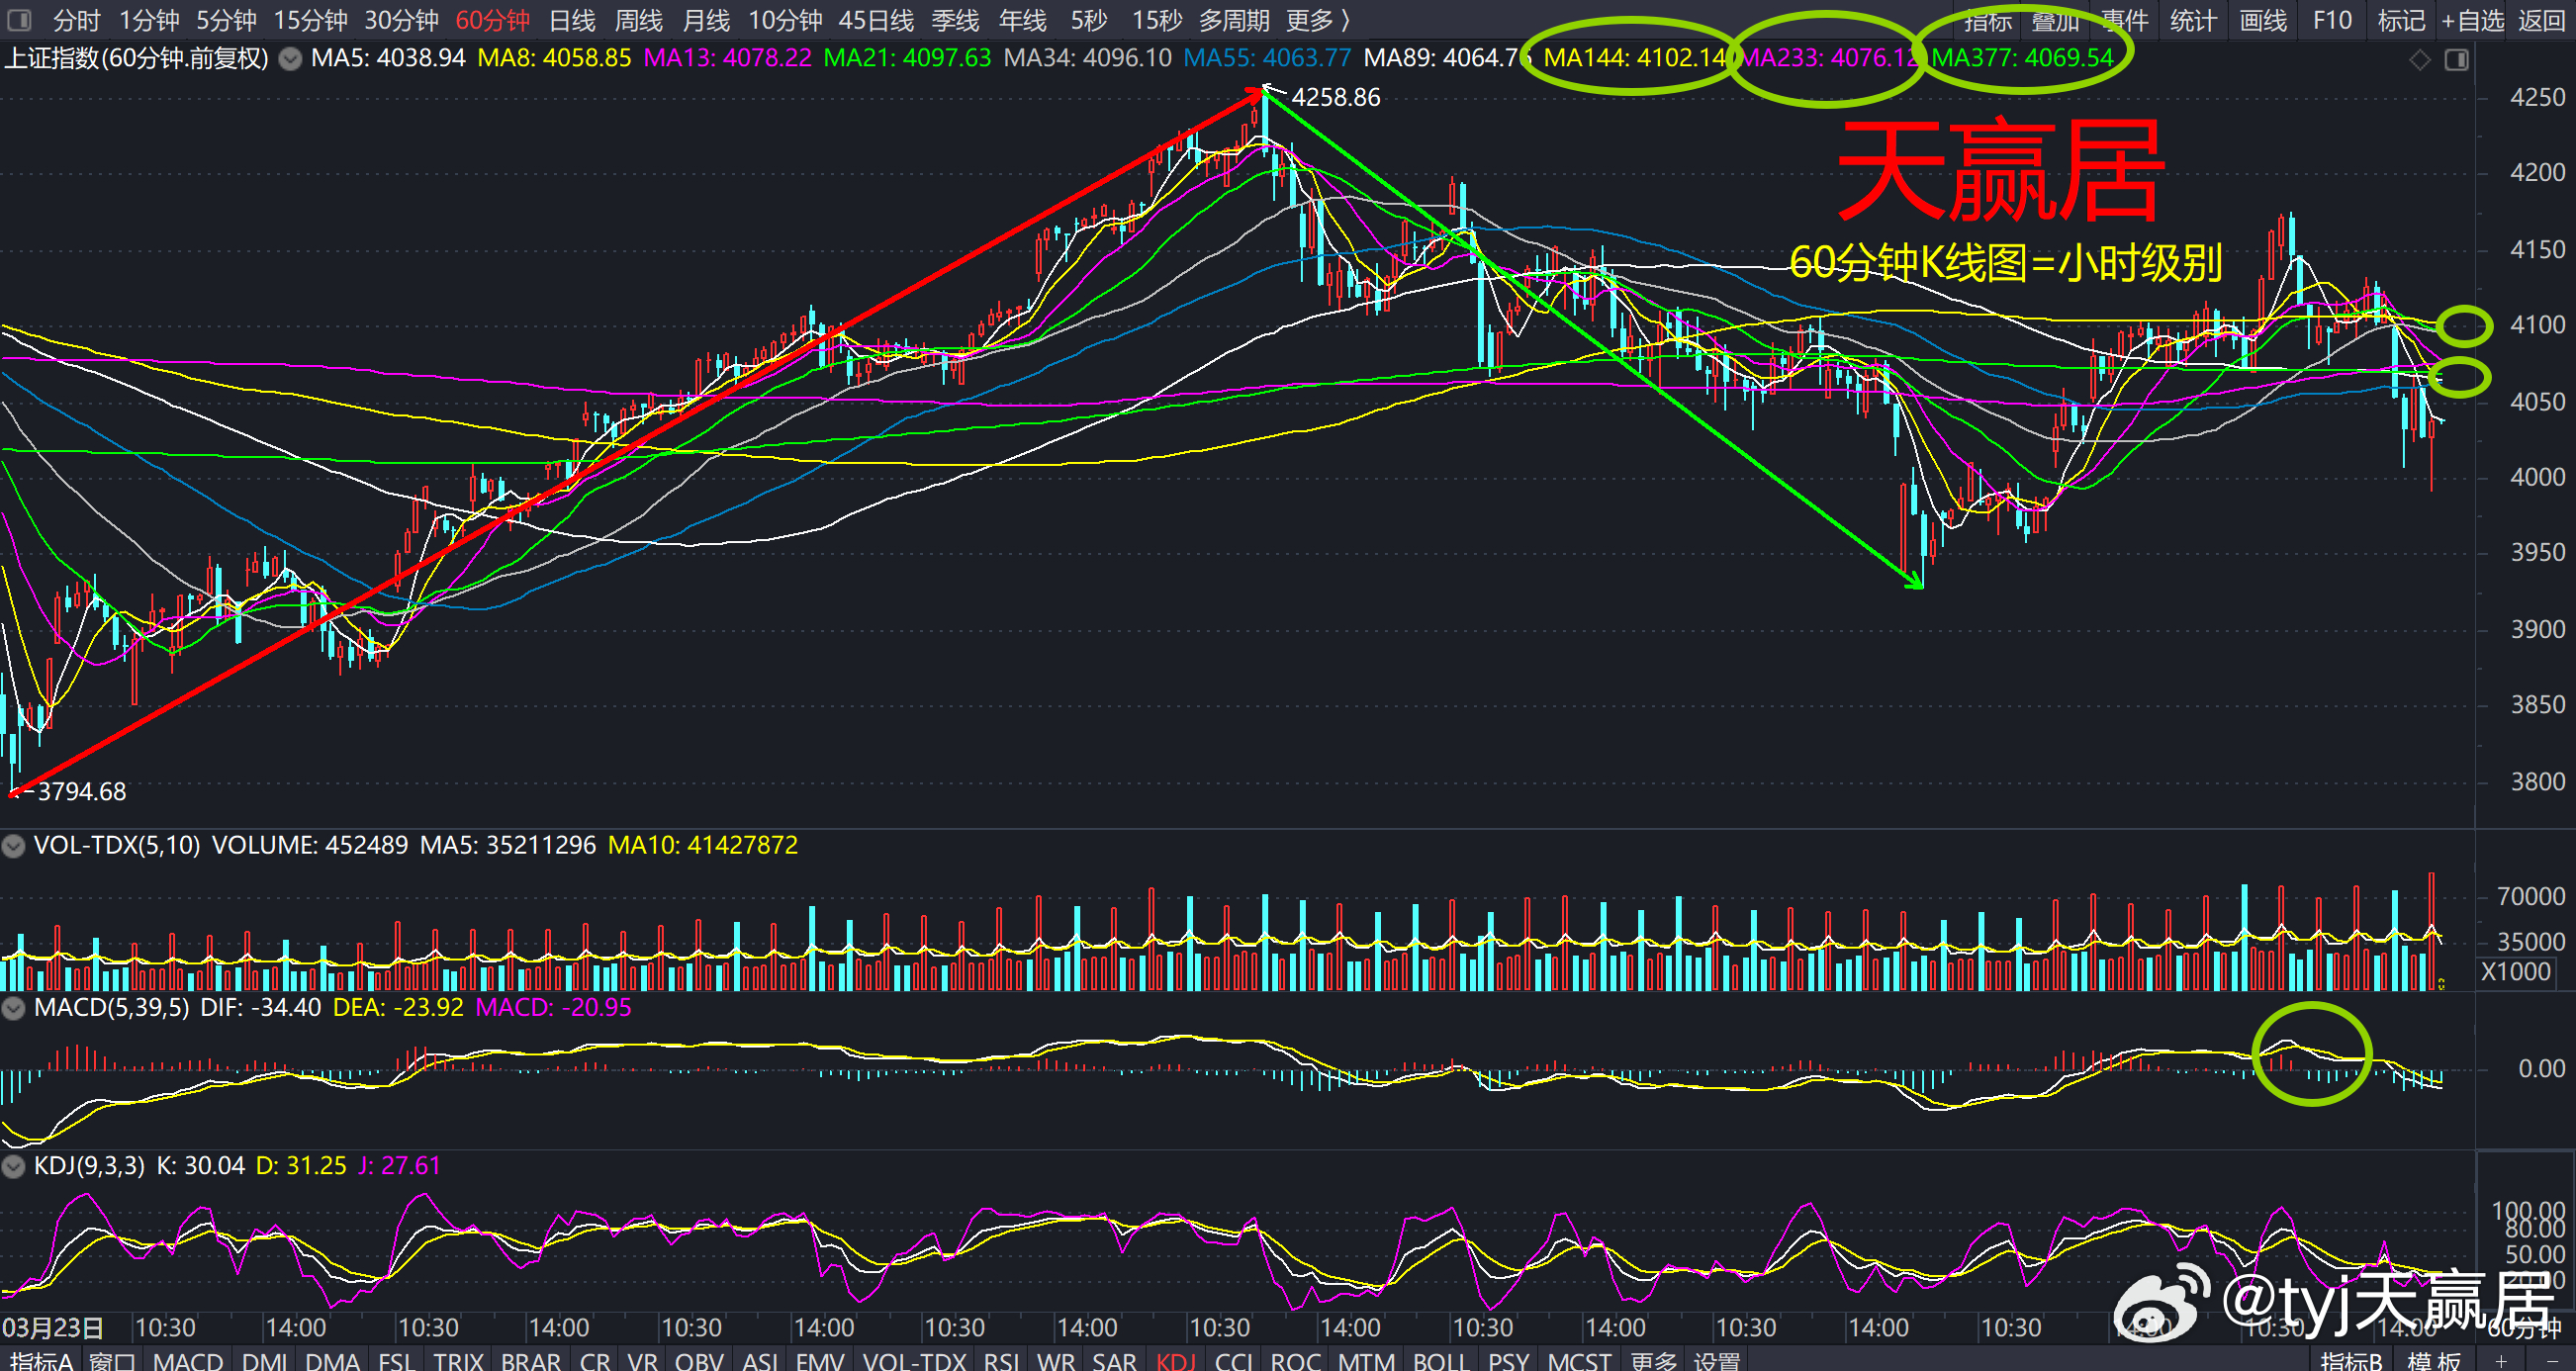Select TRIX indicator tab
Screen dimensions: 2576x1371
458,1360
